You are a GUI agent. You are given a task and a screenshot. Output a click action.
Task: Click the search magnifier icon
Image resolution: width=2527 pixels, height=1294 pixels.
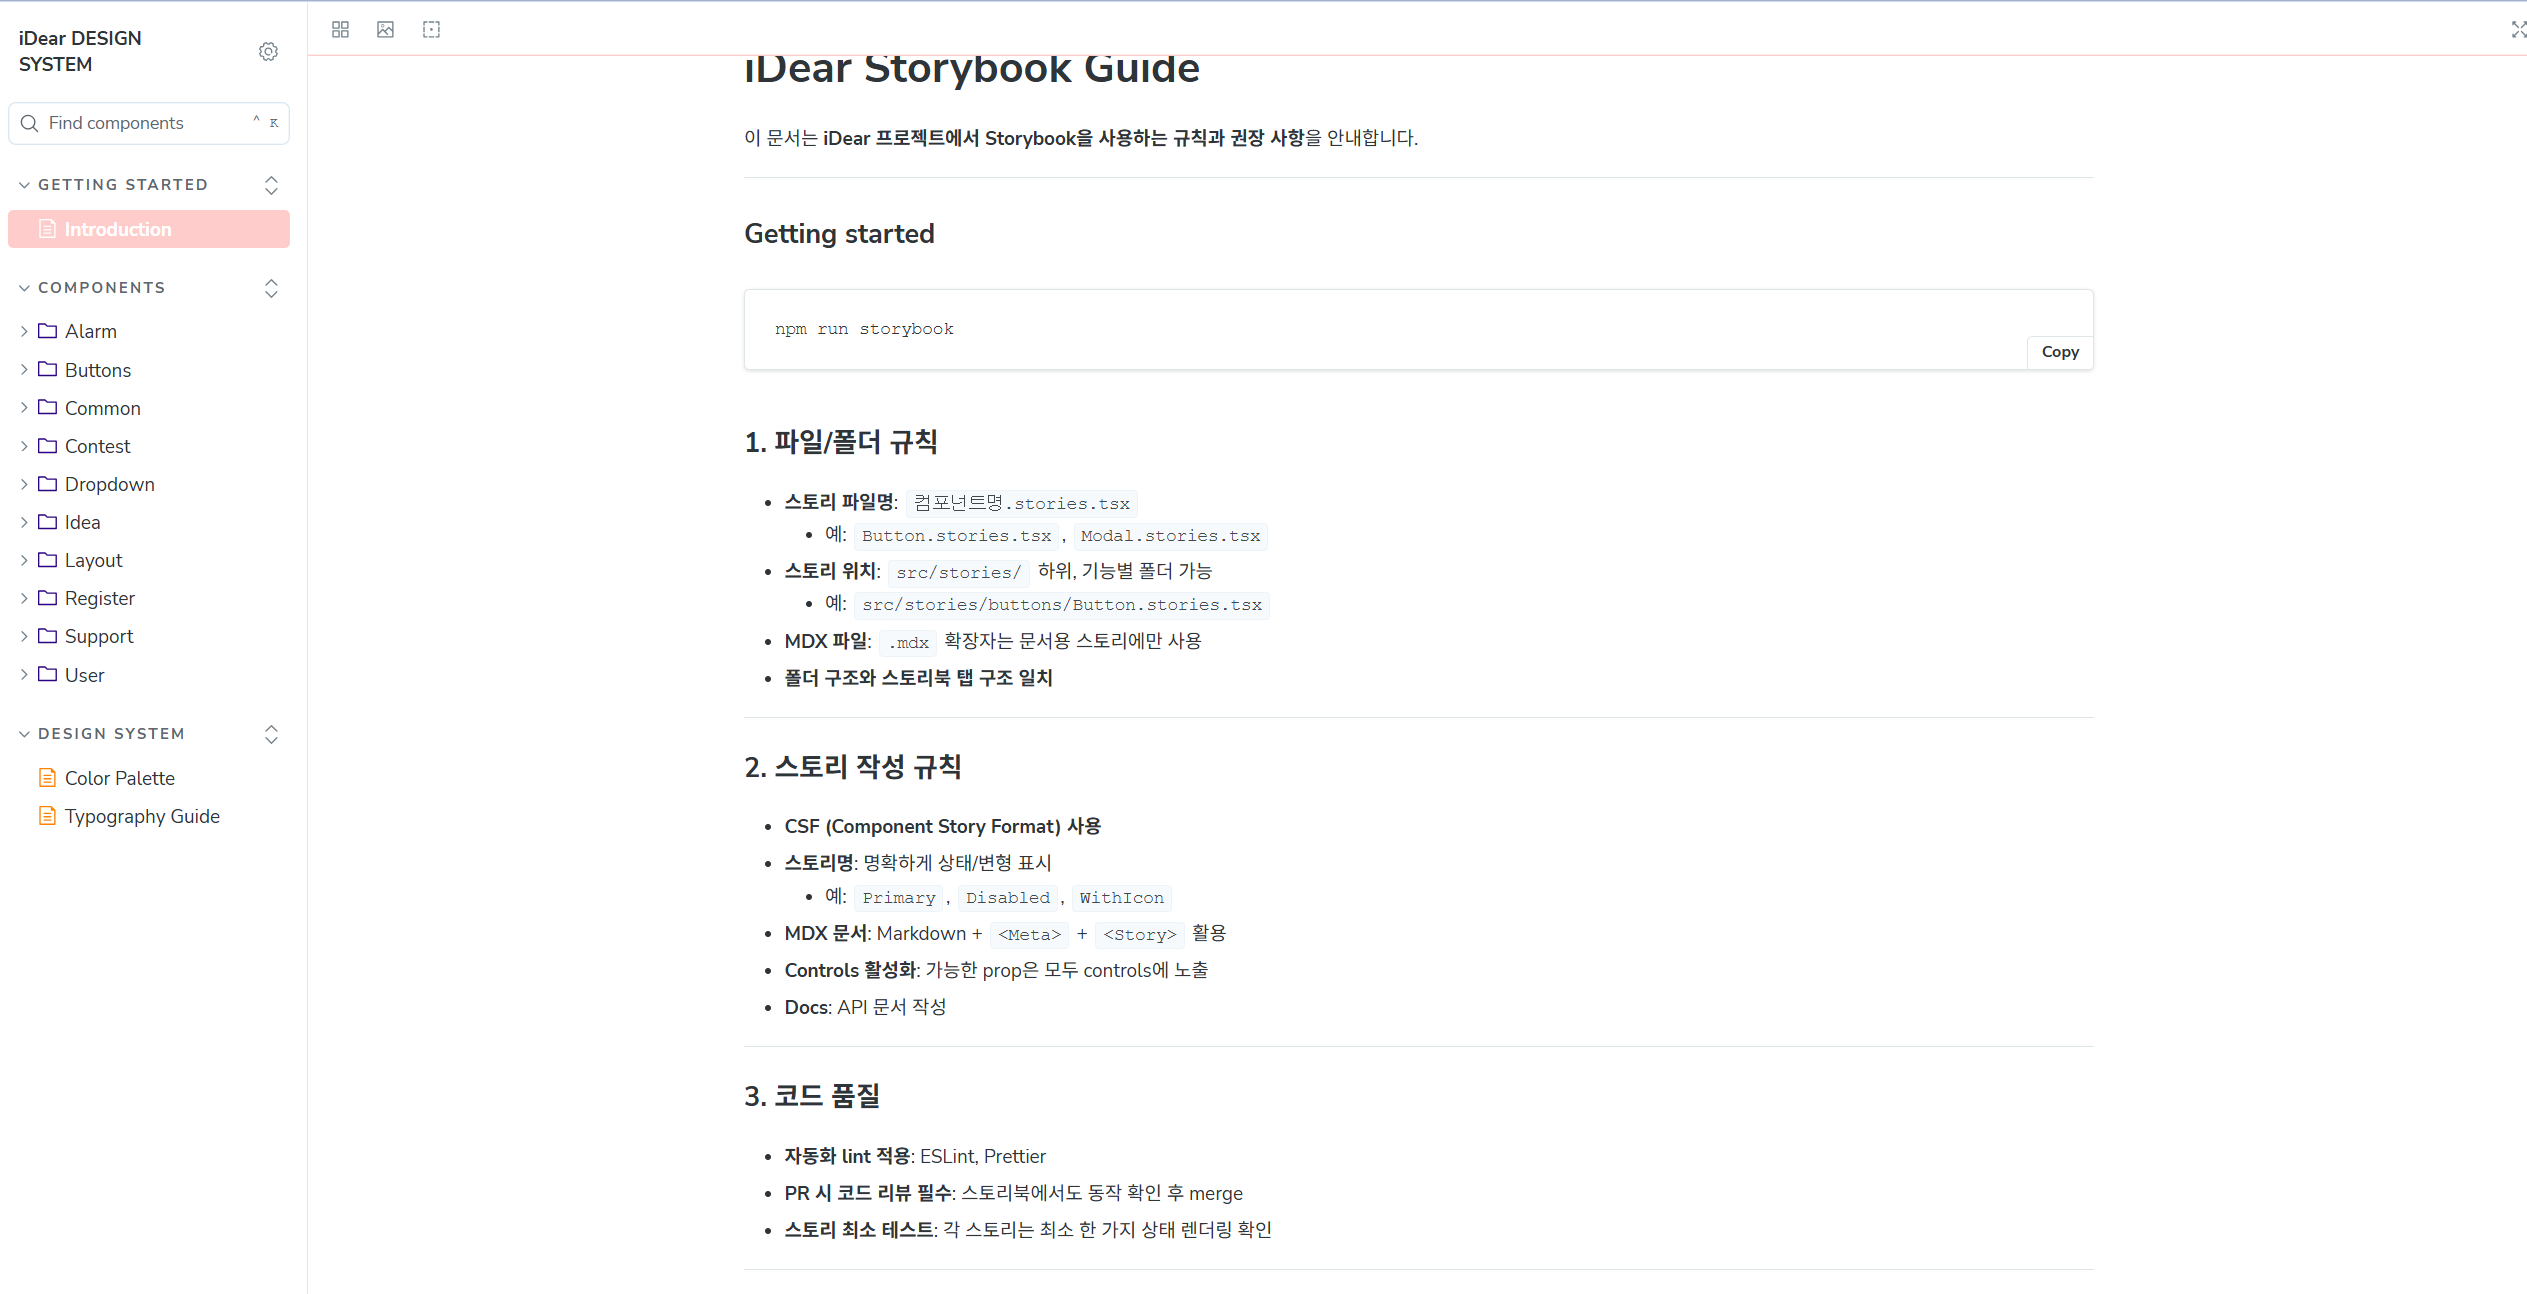click(30, 123)
